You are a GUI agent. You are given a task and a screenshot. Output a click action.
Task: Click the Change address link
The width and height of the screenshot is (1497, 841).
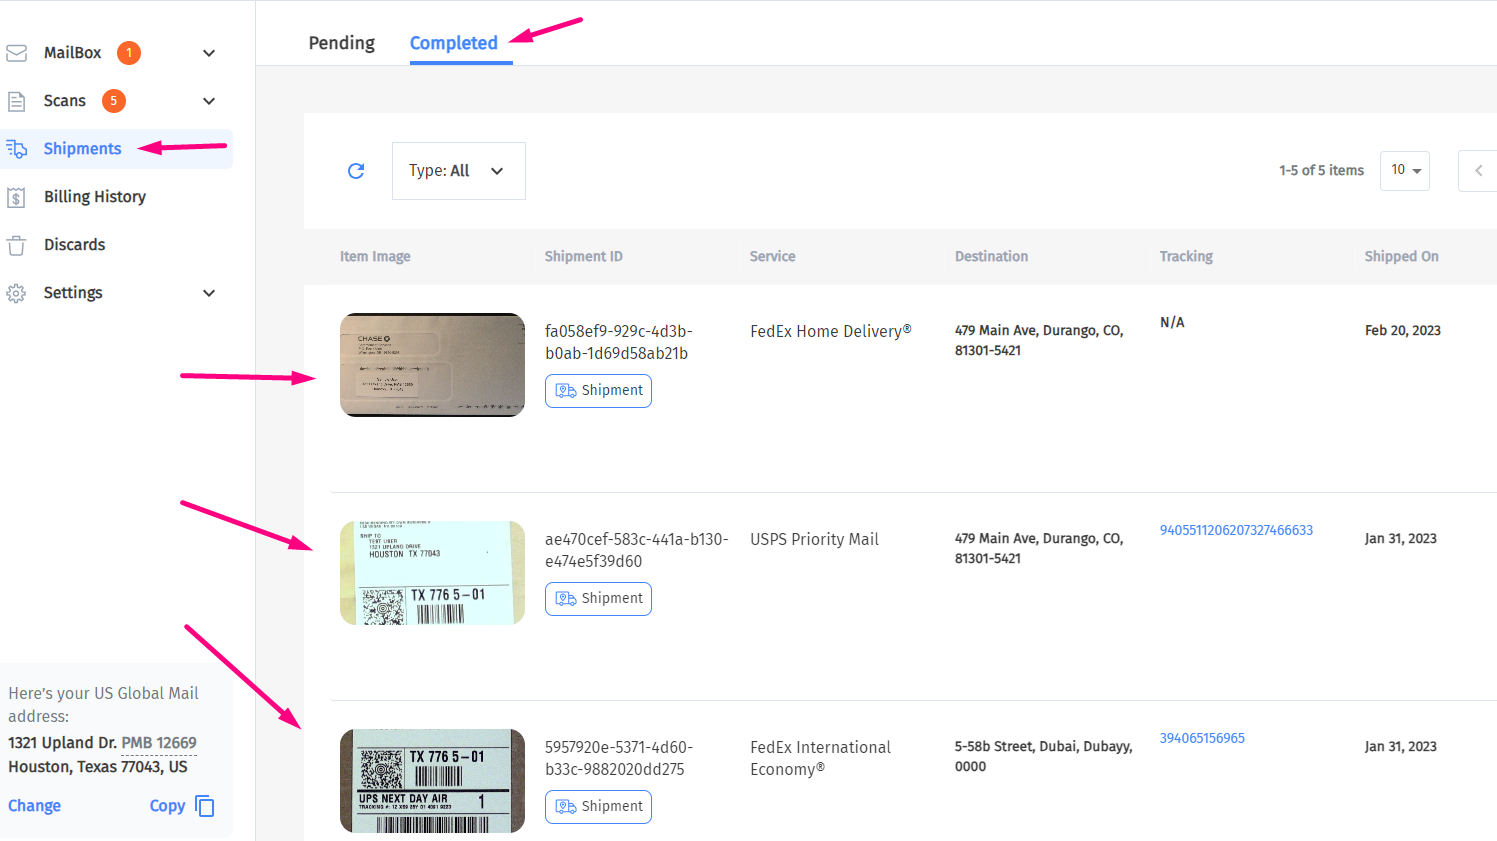coord(35,806)
